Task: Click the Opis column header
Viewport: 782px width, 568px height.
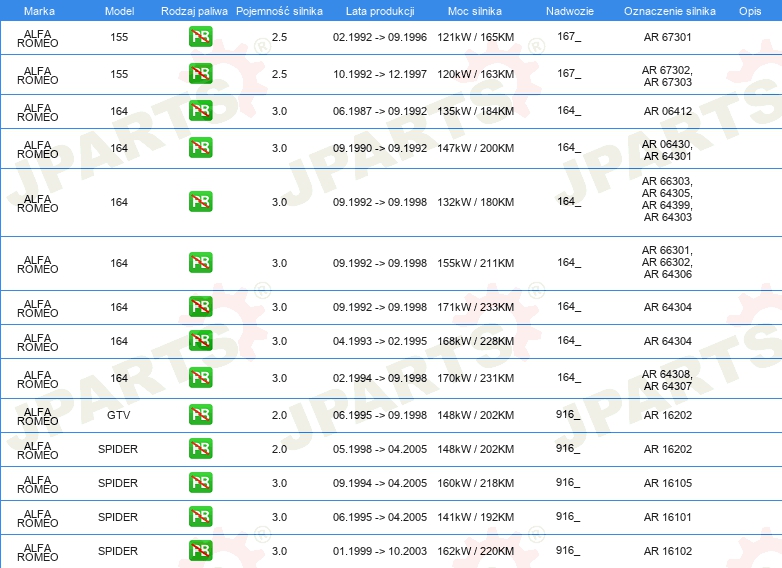Action: coord(750,11)
